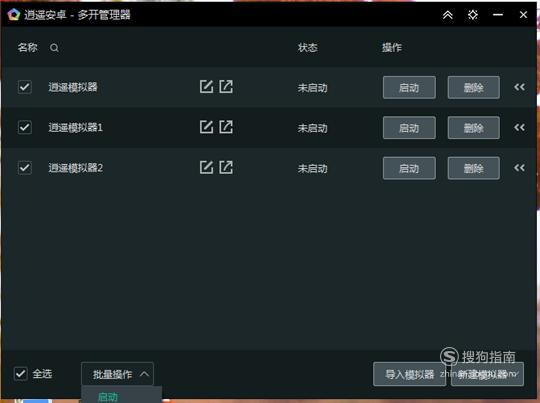Expand more options for 逍遥模拟器2 row
Screen dimensions: 540x403
pyautogui.click(x=519, y=168)
